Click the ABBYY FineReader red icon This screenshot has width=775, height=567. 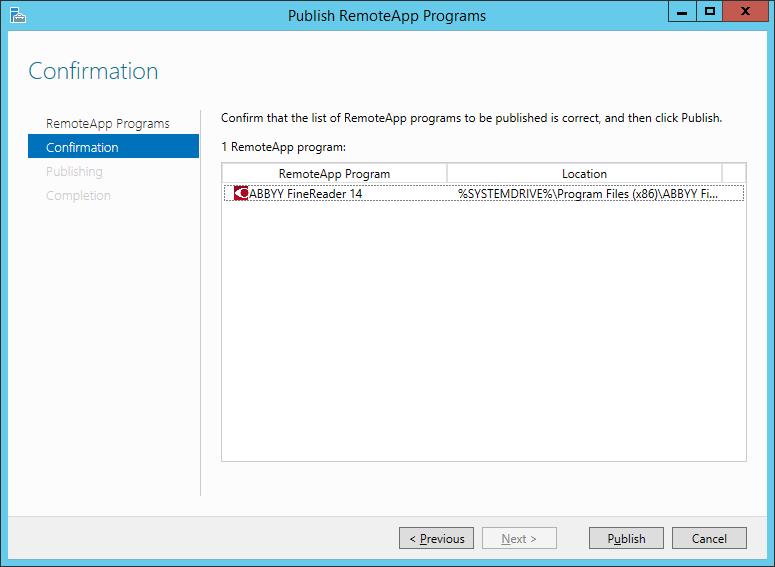tap(241, 193)
